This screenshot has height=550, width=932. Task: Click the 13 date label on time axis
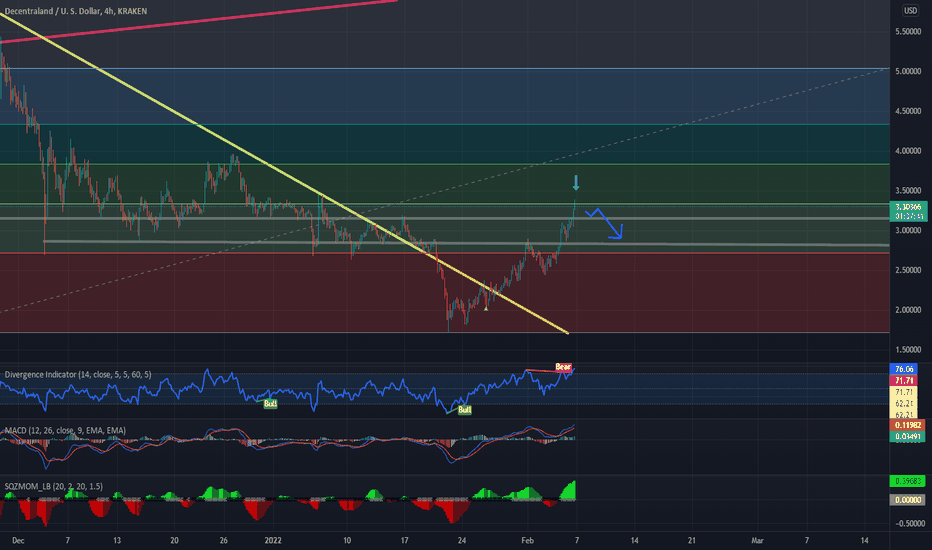(117, 540)
